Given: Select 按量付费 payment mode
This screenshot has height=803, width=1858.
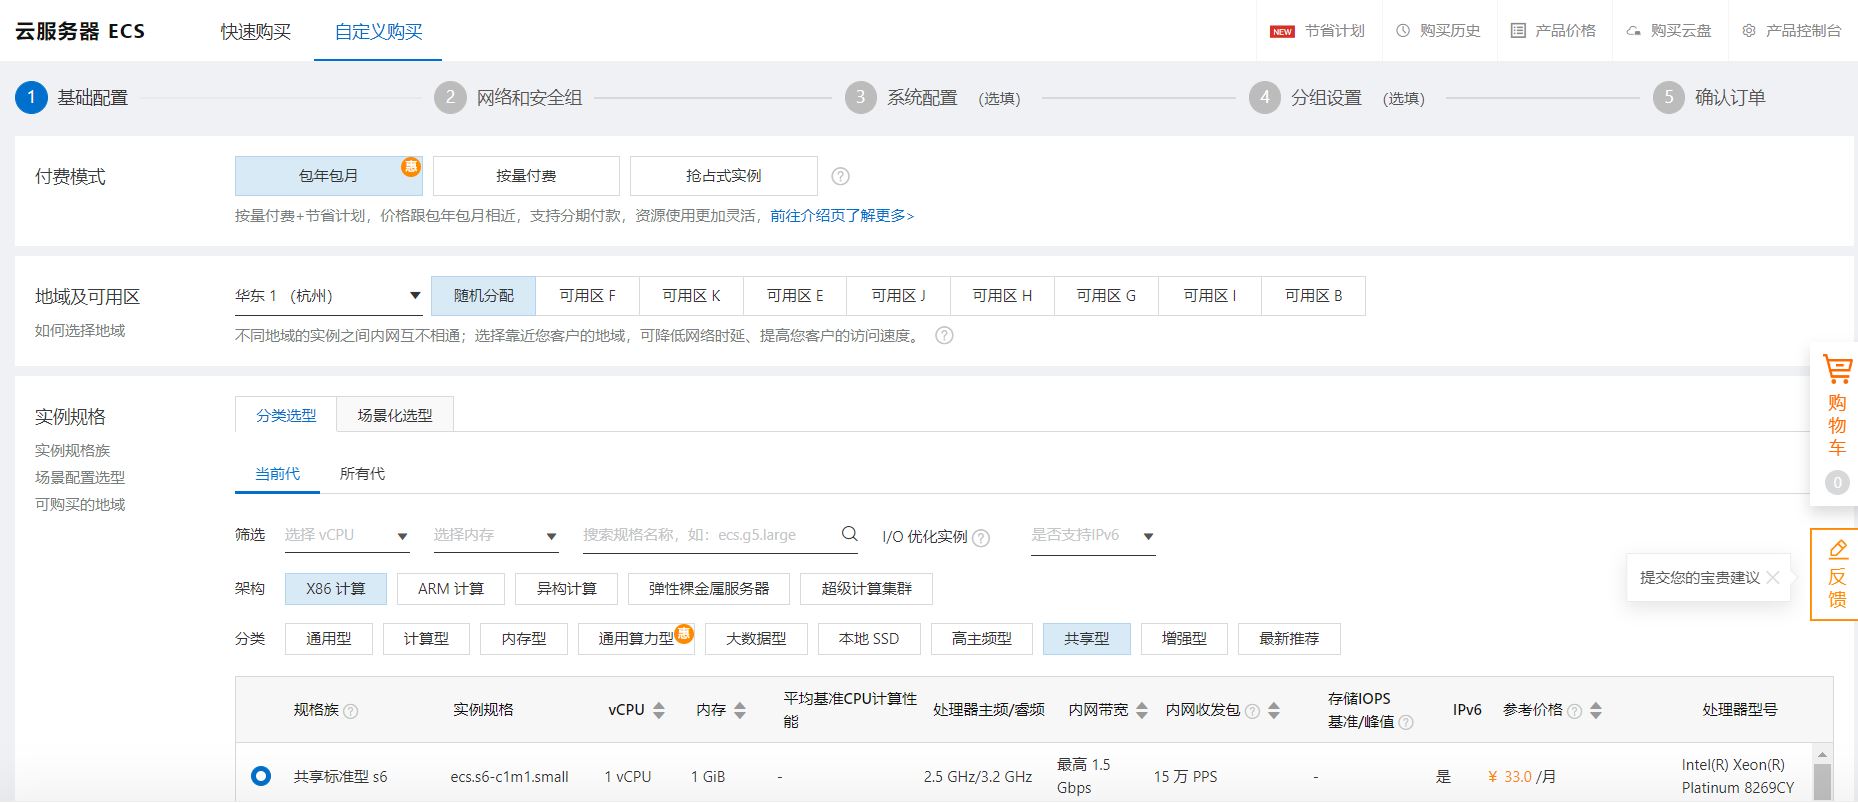Looking at the screenshot, I should (526, 176).
